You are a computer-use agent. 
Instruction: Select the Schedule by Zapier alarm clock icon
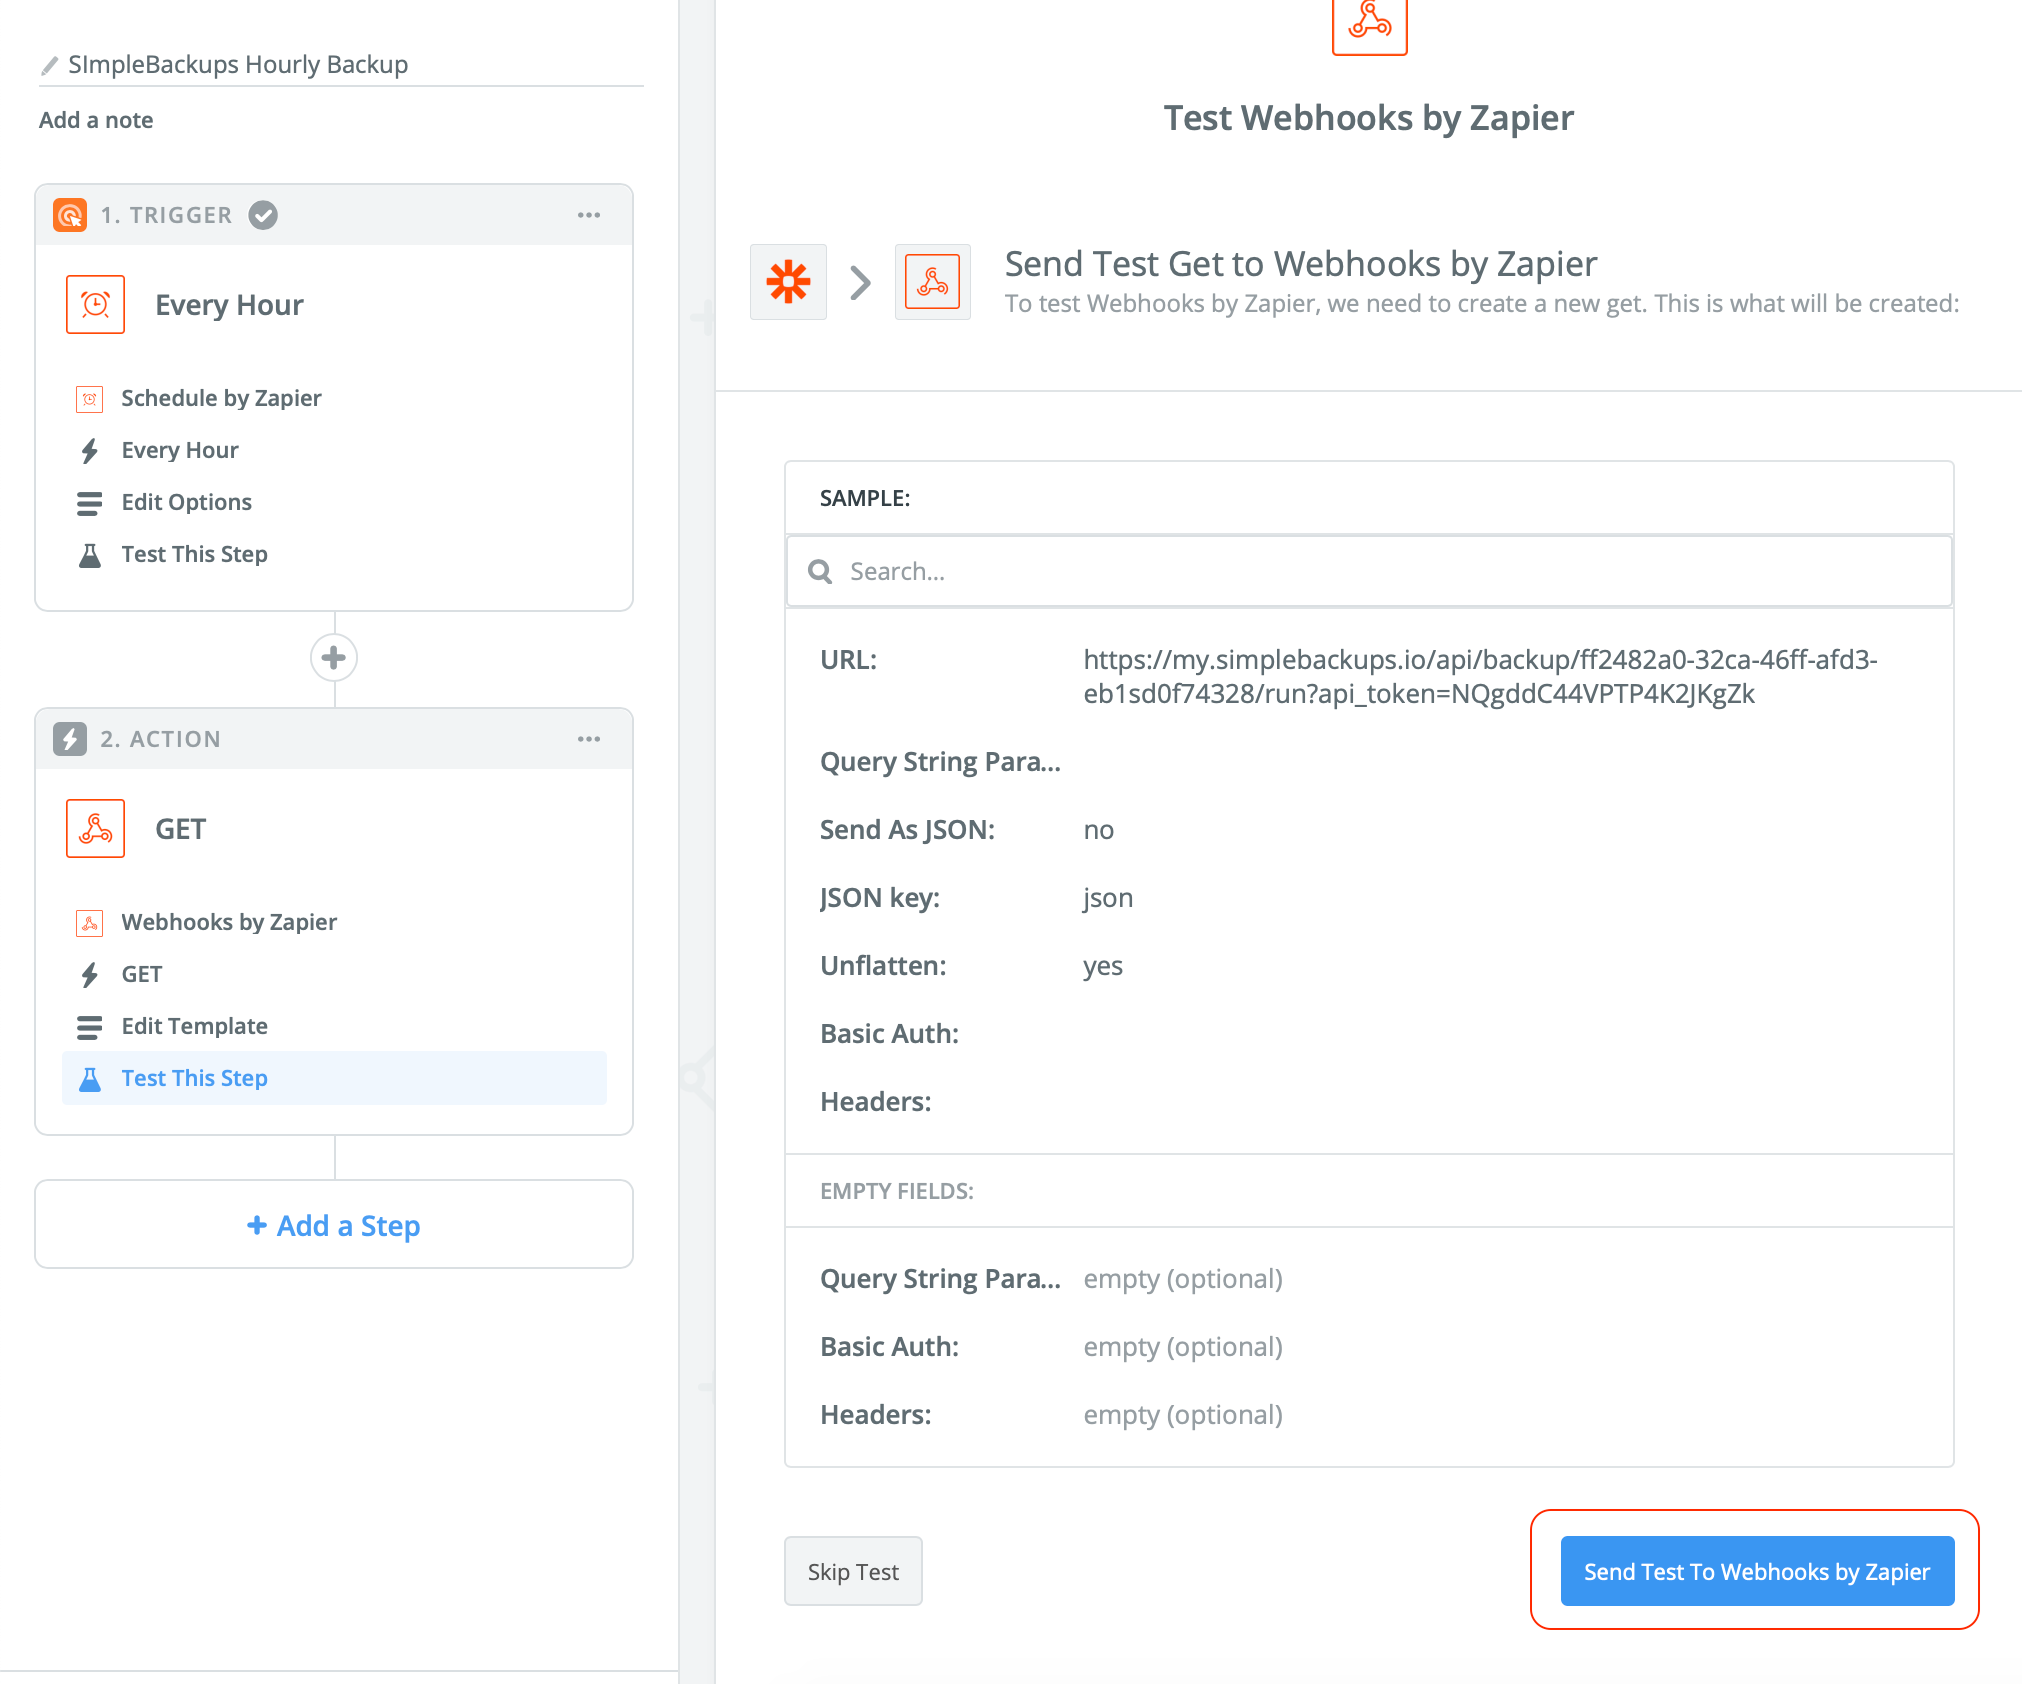coord(89,398)
